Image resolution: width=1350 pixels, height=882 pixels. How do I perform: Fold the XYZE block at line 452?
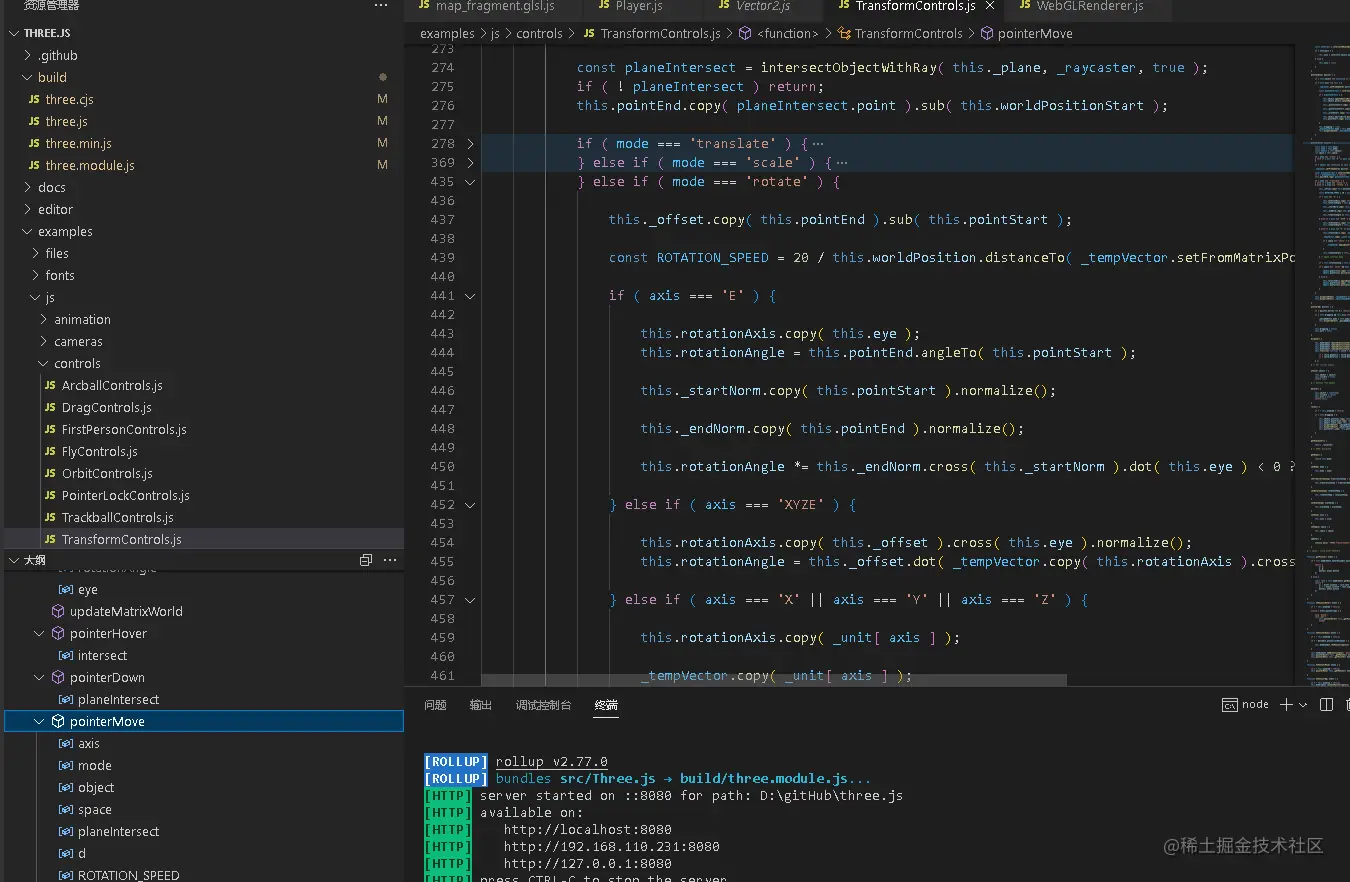[x=471, y=504]
